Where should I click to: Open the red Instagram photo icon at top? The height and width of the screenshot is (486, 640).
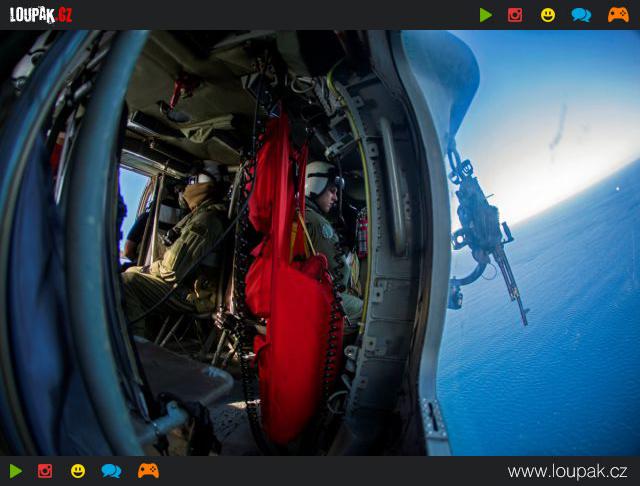tap(515, 15)
